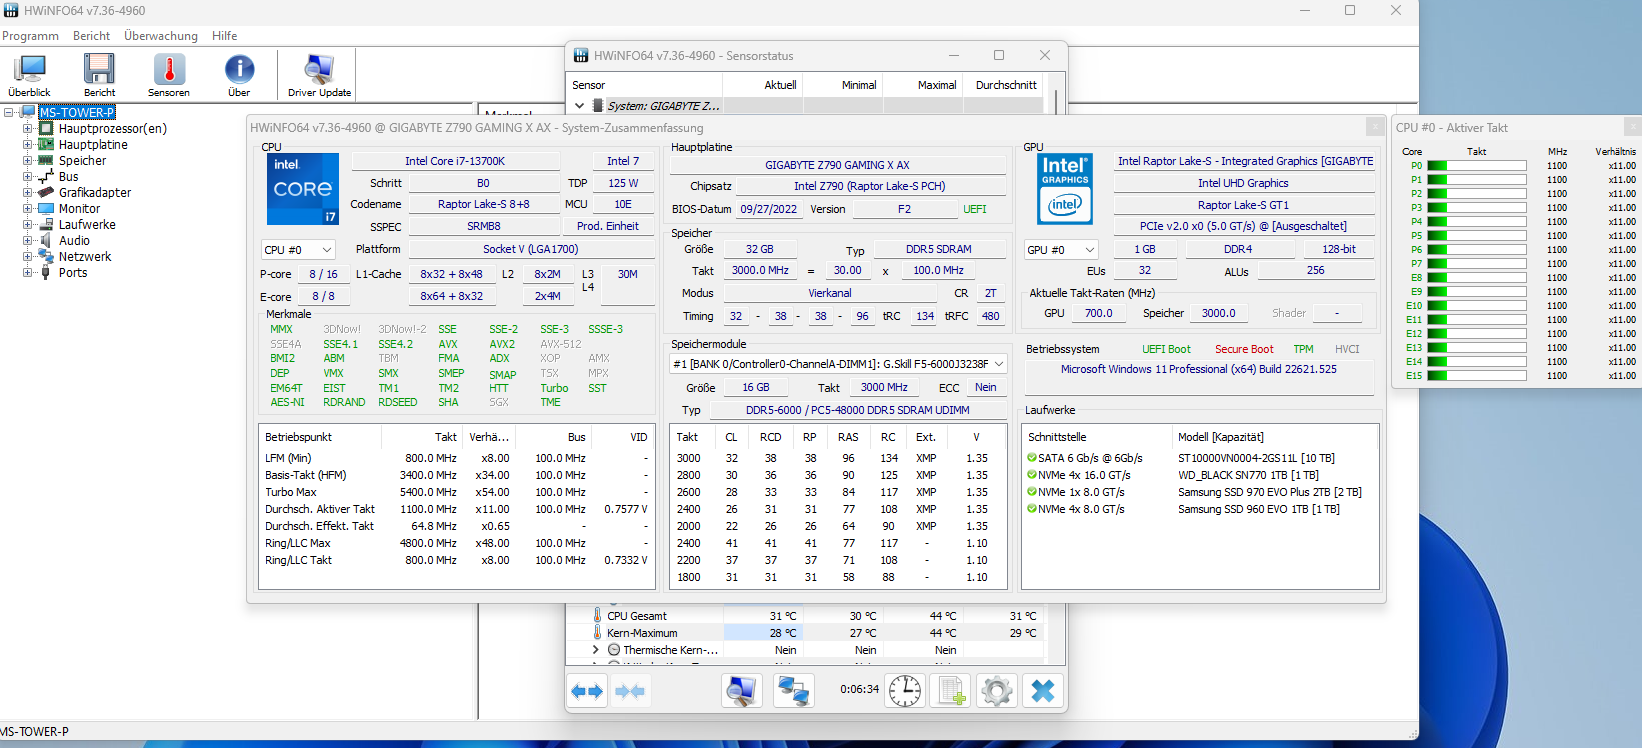The width and height of the screenshot is (1642, 748).
Task: Click the green check beside NVMe 4x 16.0 GT/s
Action: (x=1032, y=475)
